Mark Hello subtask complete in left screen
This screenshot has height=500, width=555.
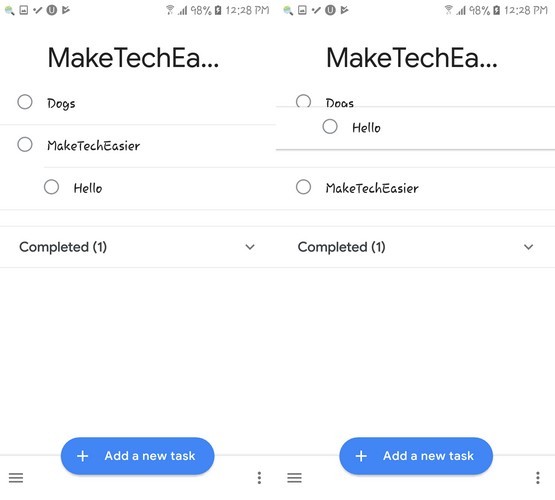click(51, 187)
